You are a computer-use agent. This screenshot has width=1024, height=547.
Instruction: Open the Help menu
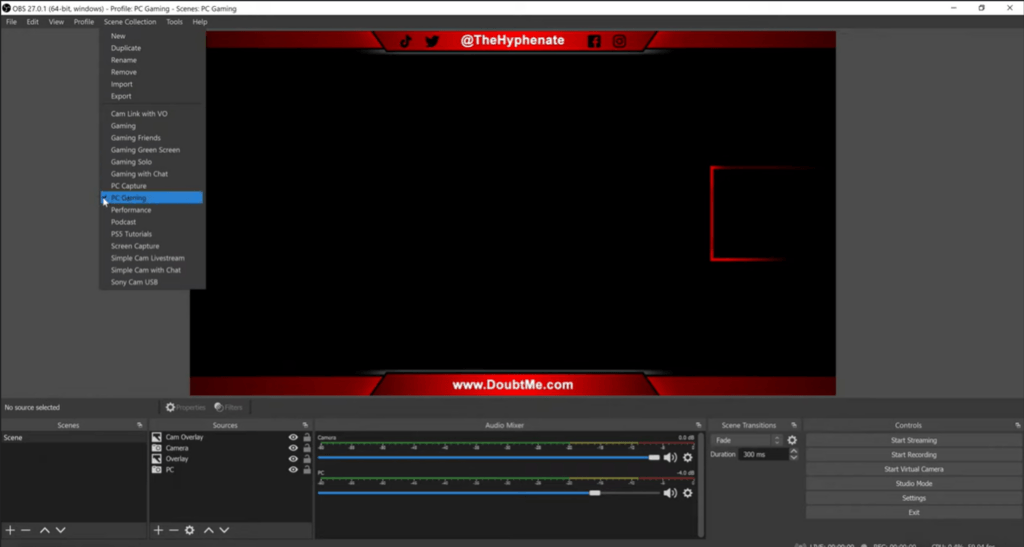click(200, 22)
